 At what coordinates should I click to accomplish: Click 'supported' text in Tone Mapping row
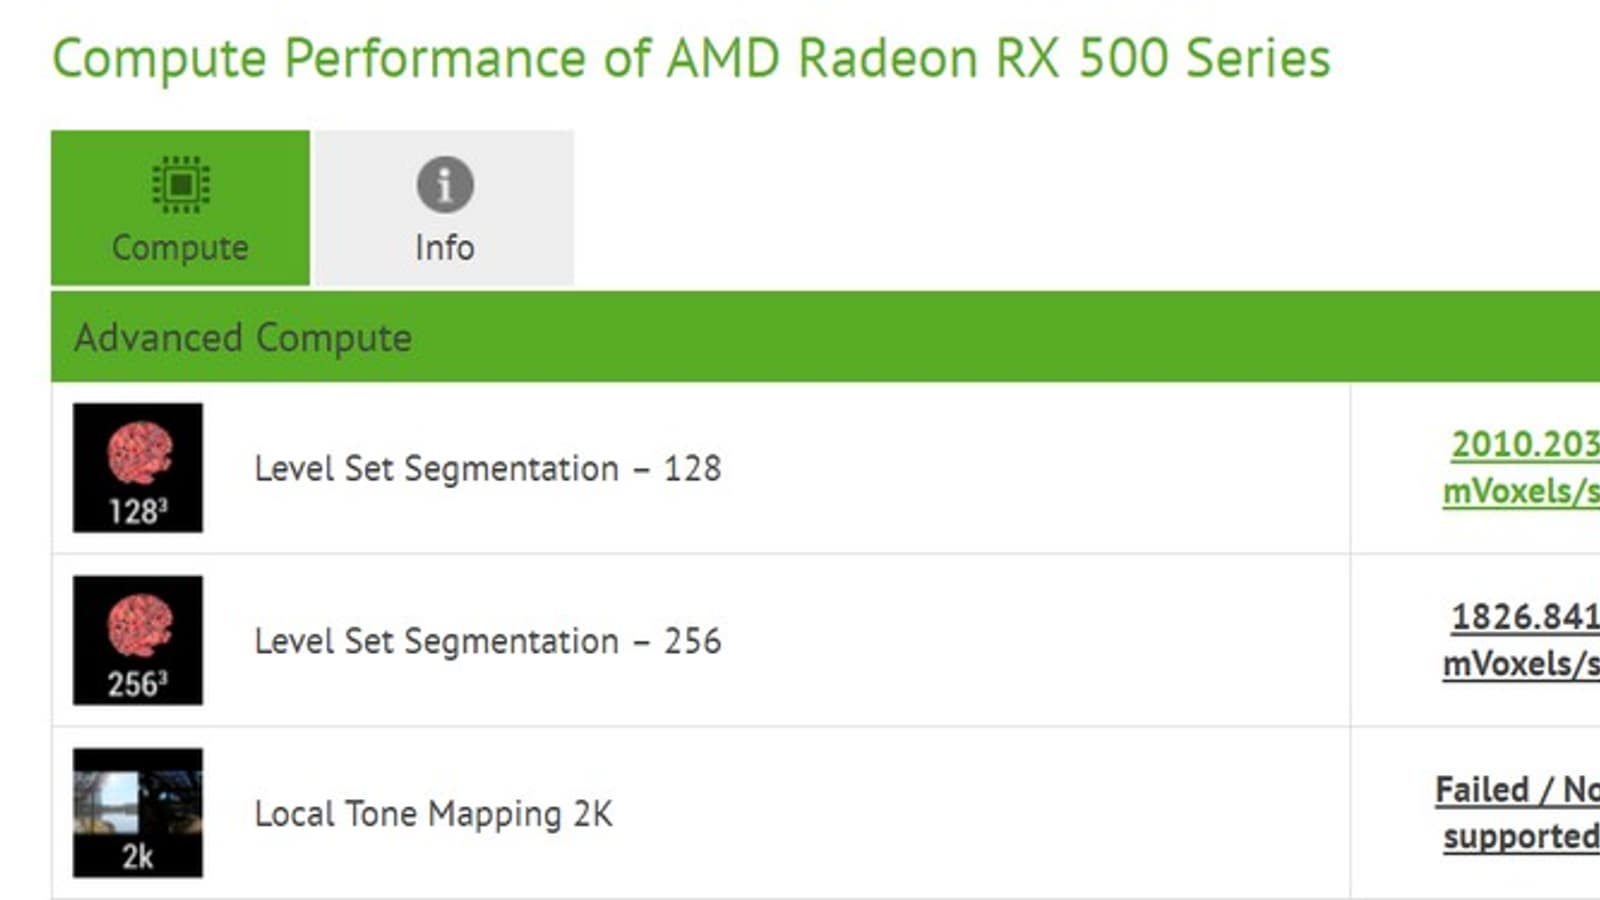click(x=1520, y=837)
